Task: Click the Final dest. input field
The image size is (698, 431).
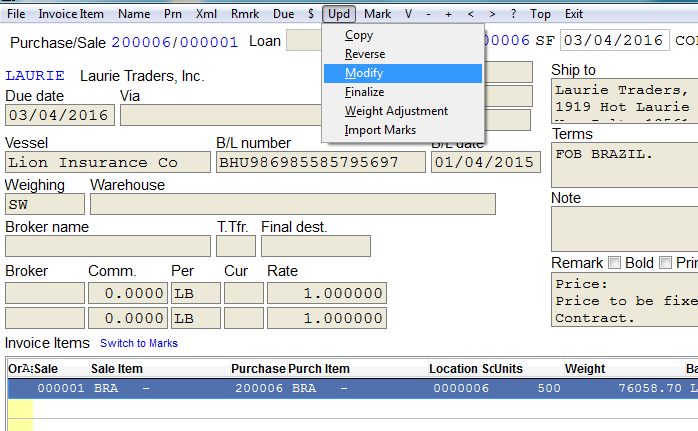Action: click(x=316, y=246)
